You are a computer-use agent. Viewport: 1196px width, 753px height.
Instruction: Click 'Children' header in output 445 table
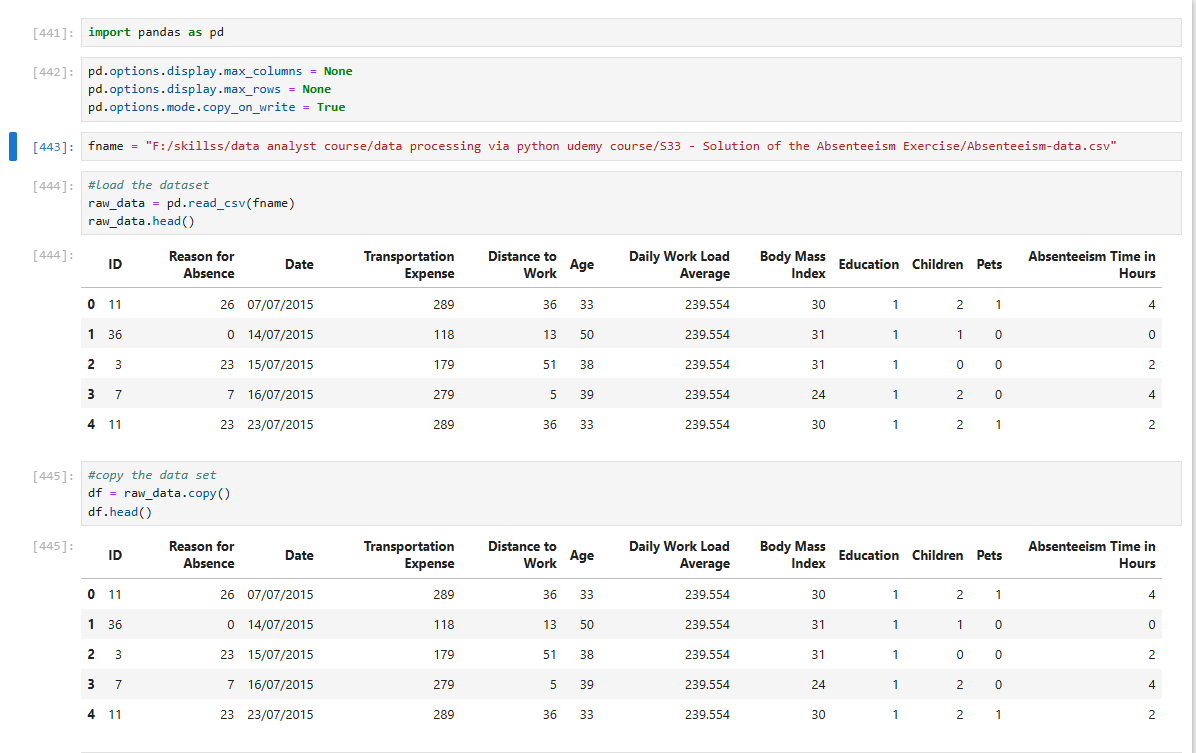coord(937,555)
